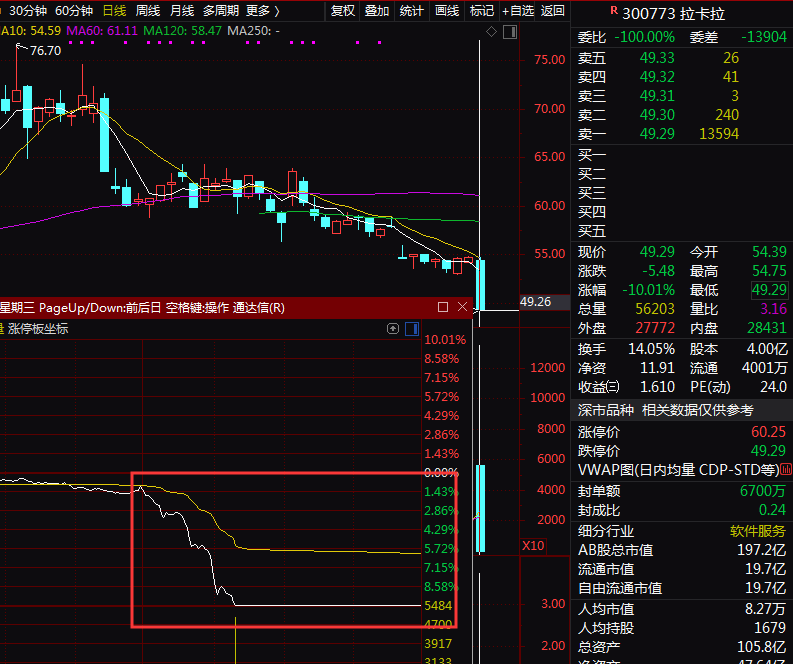
Task: Close the intraday popup with the X
Action: [462, 307]
